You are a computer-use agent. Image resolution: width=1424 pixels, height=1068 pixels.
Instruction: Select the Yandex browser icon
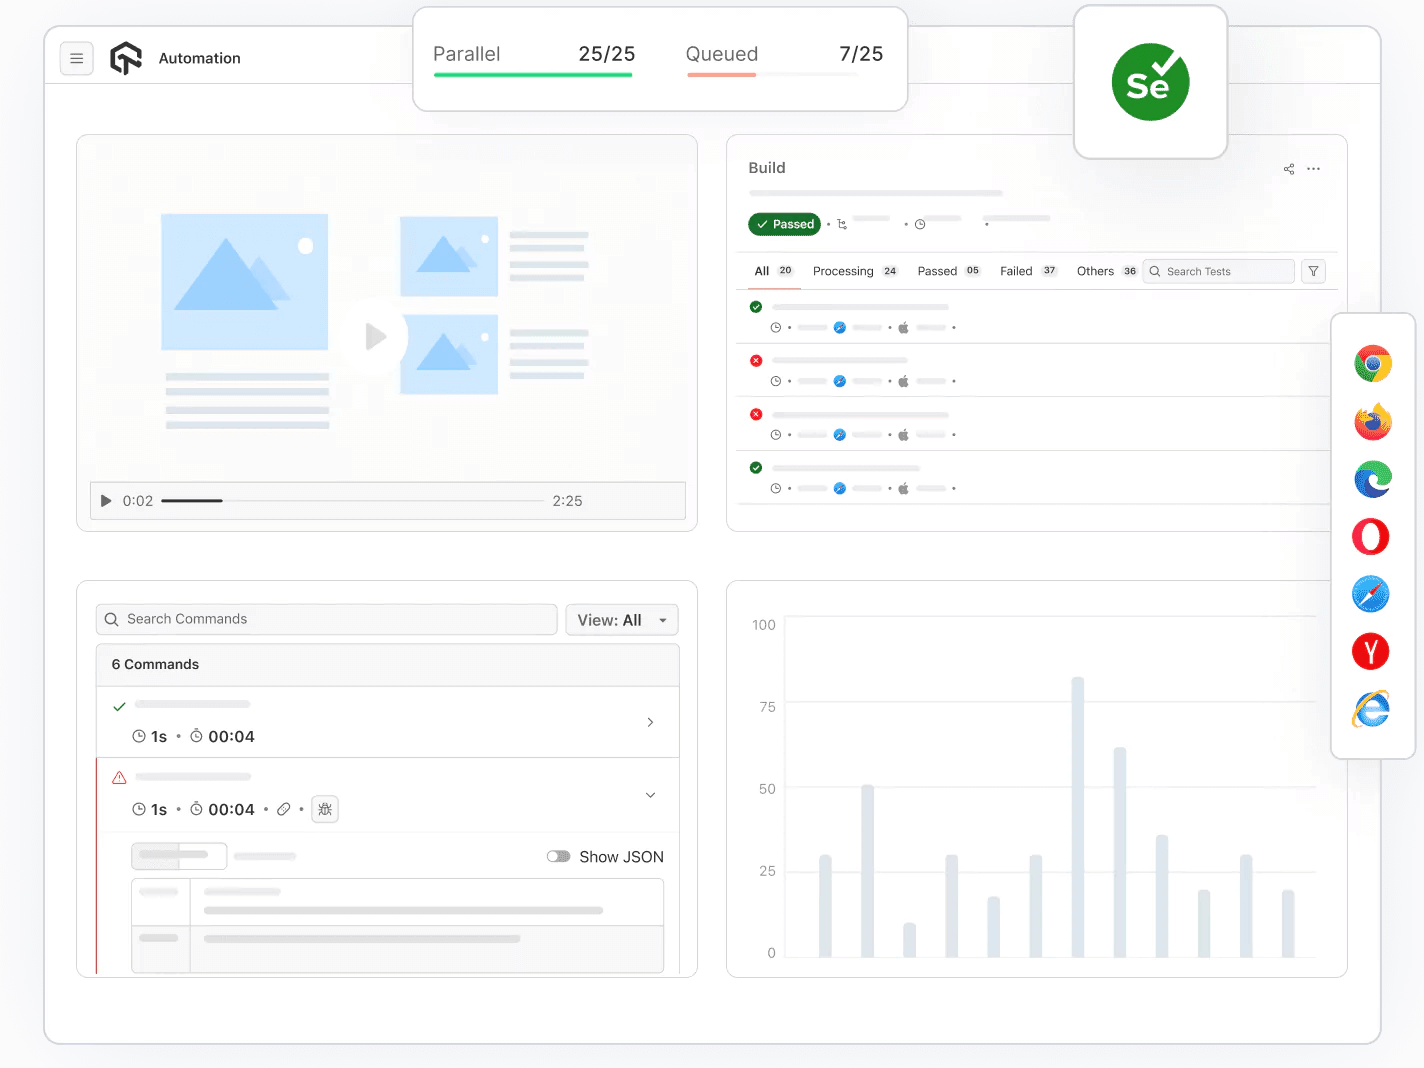[x=1370, y=651]
